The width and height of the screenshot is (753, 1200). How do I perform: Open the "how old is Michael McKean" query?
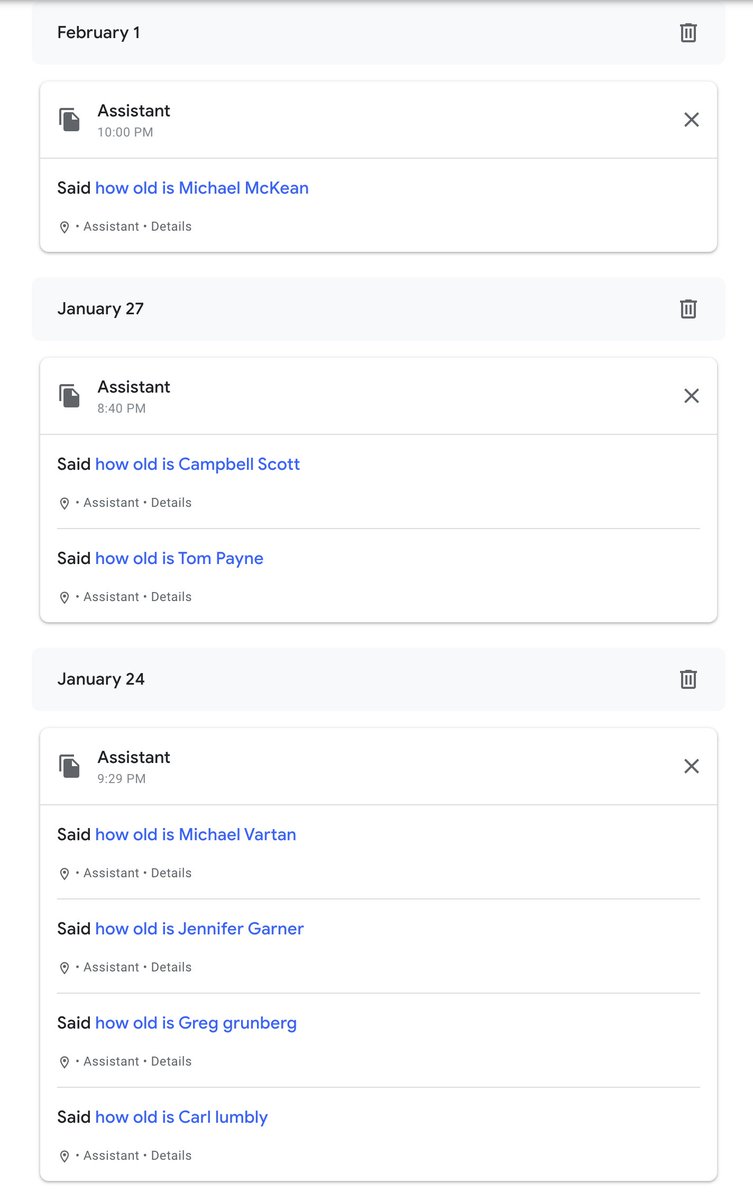tap(201, 188)
